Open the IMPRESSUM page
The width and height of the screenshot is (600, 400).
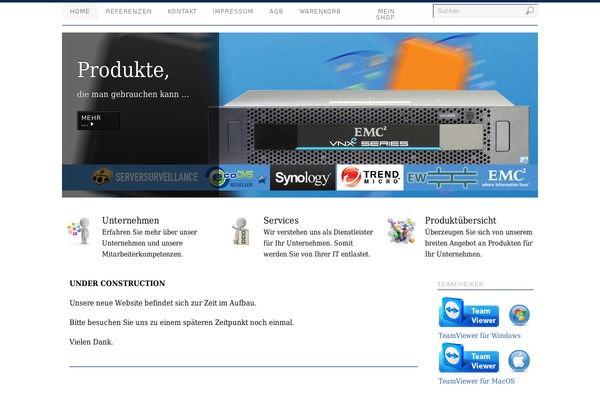(x=233, y=11)
